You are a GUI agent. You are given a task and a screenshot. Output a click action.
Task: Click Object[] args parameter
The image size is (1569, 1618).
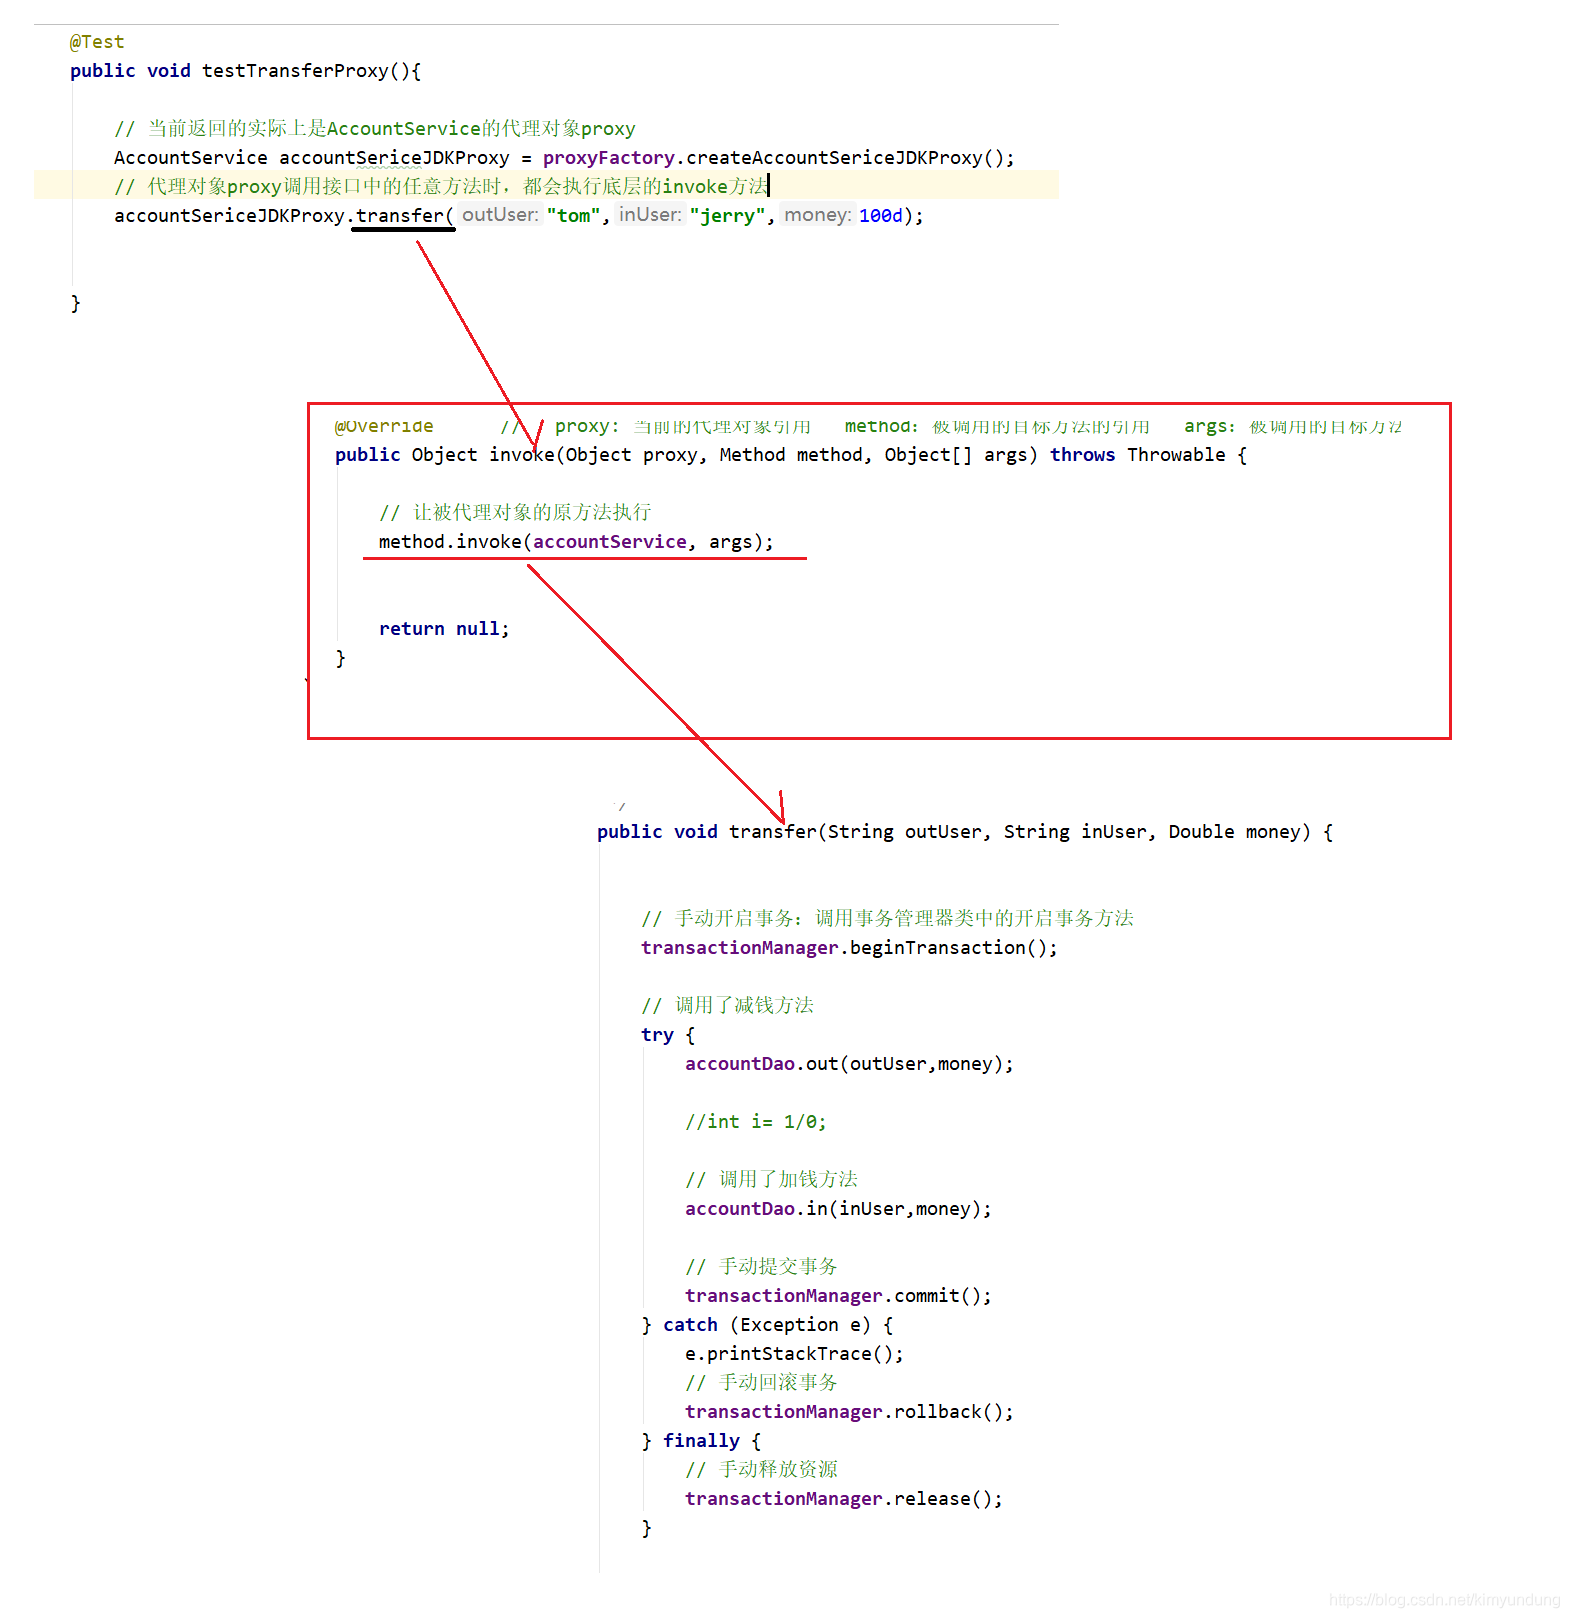(x=955, y=455)
